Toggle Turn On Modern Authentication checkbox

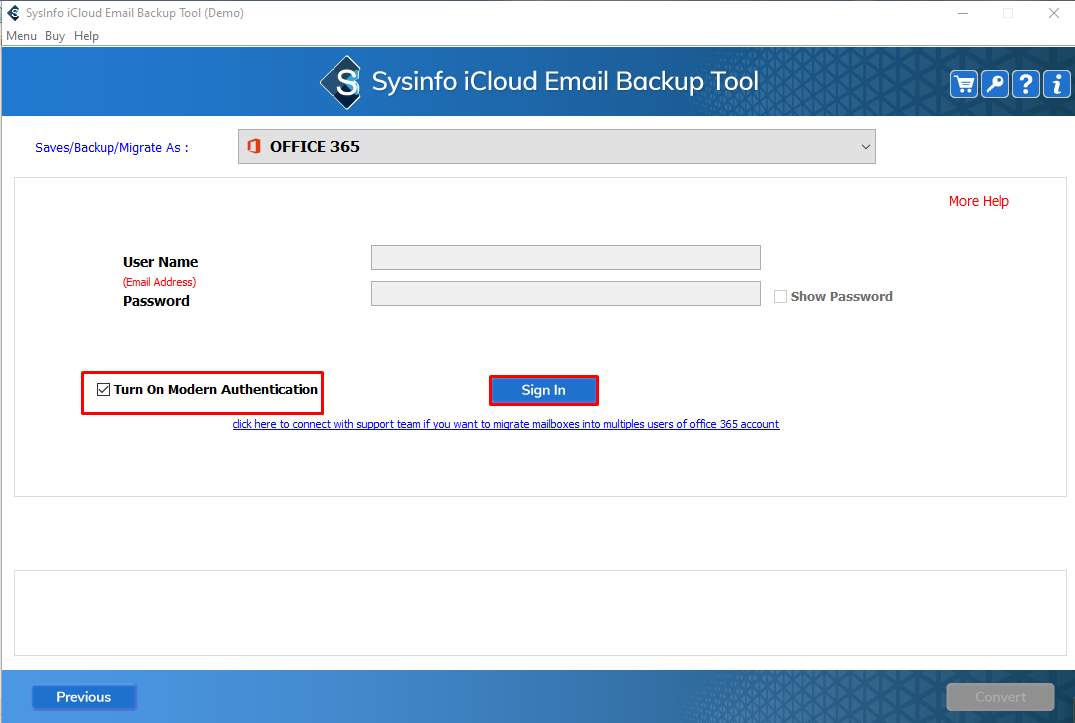[x=103, y=390]
